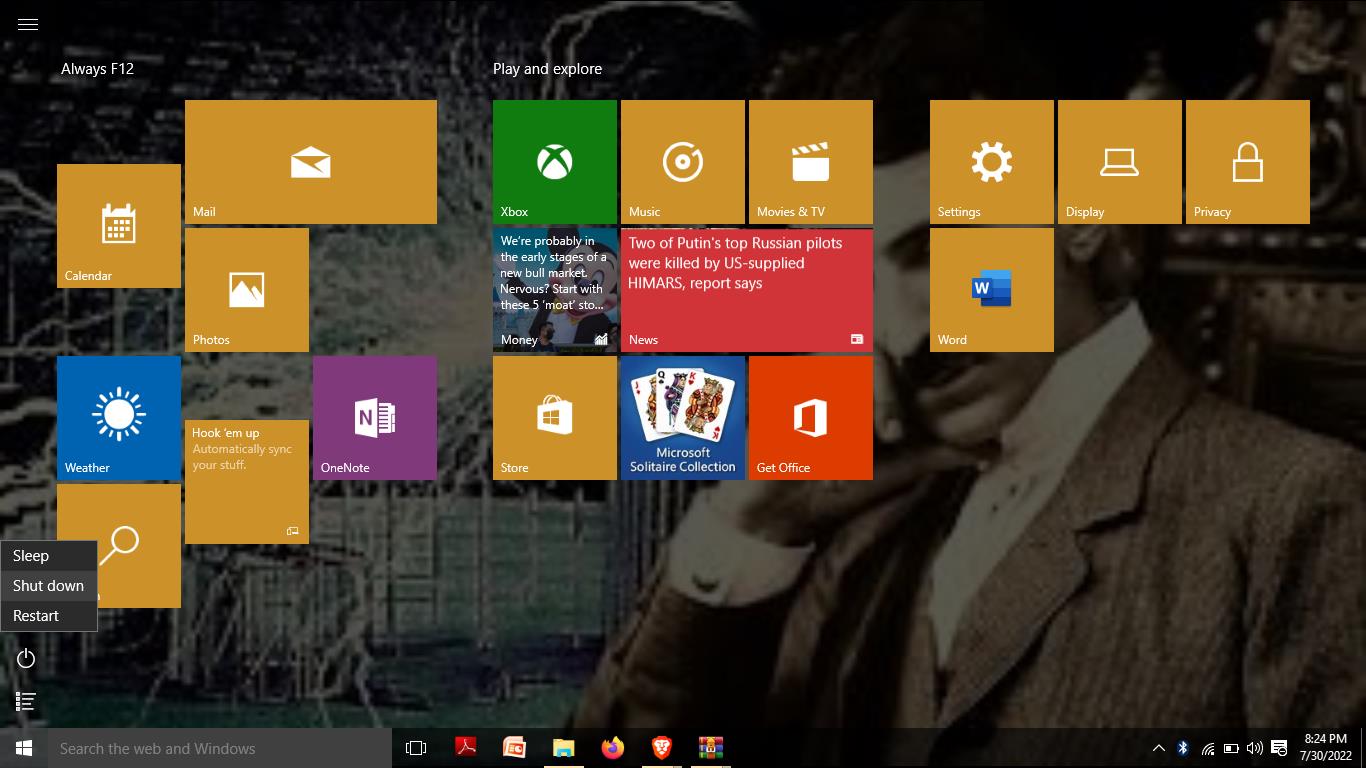Choose Shut down in the power menu
1366x768 pixels.
[49, 586]
